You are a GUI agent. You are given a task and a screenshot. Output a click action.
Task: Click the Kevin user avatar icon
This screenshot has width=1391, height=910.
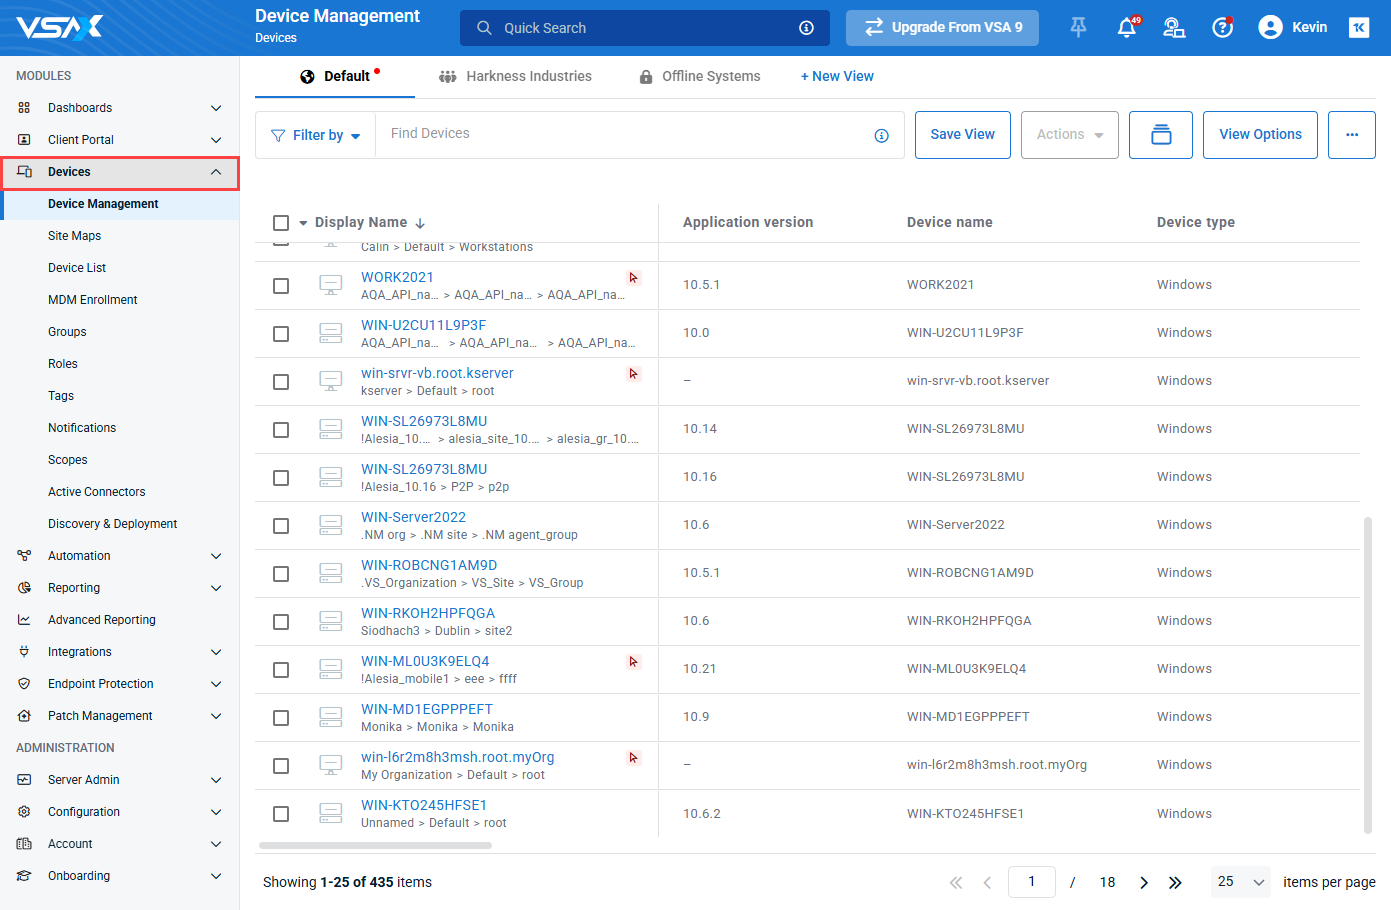pos(1270,28)
